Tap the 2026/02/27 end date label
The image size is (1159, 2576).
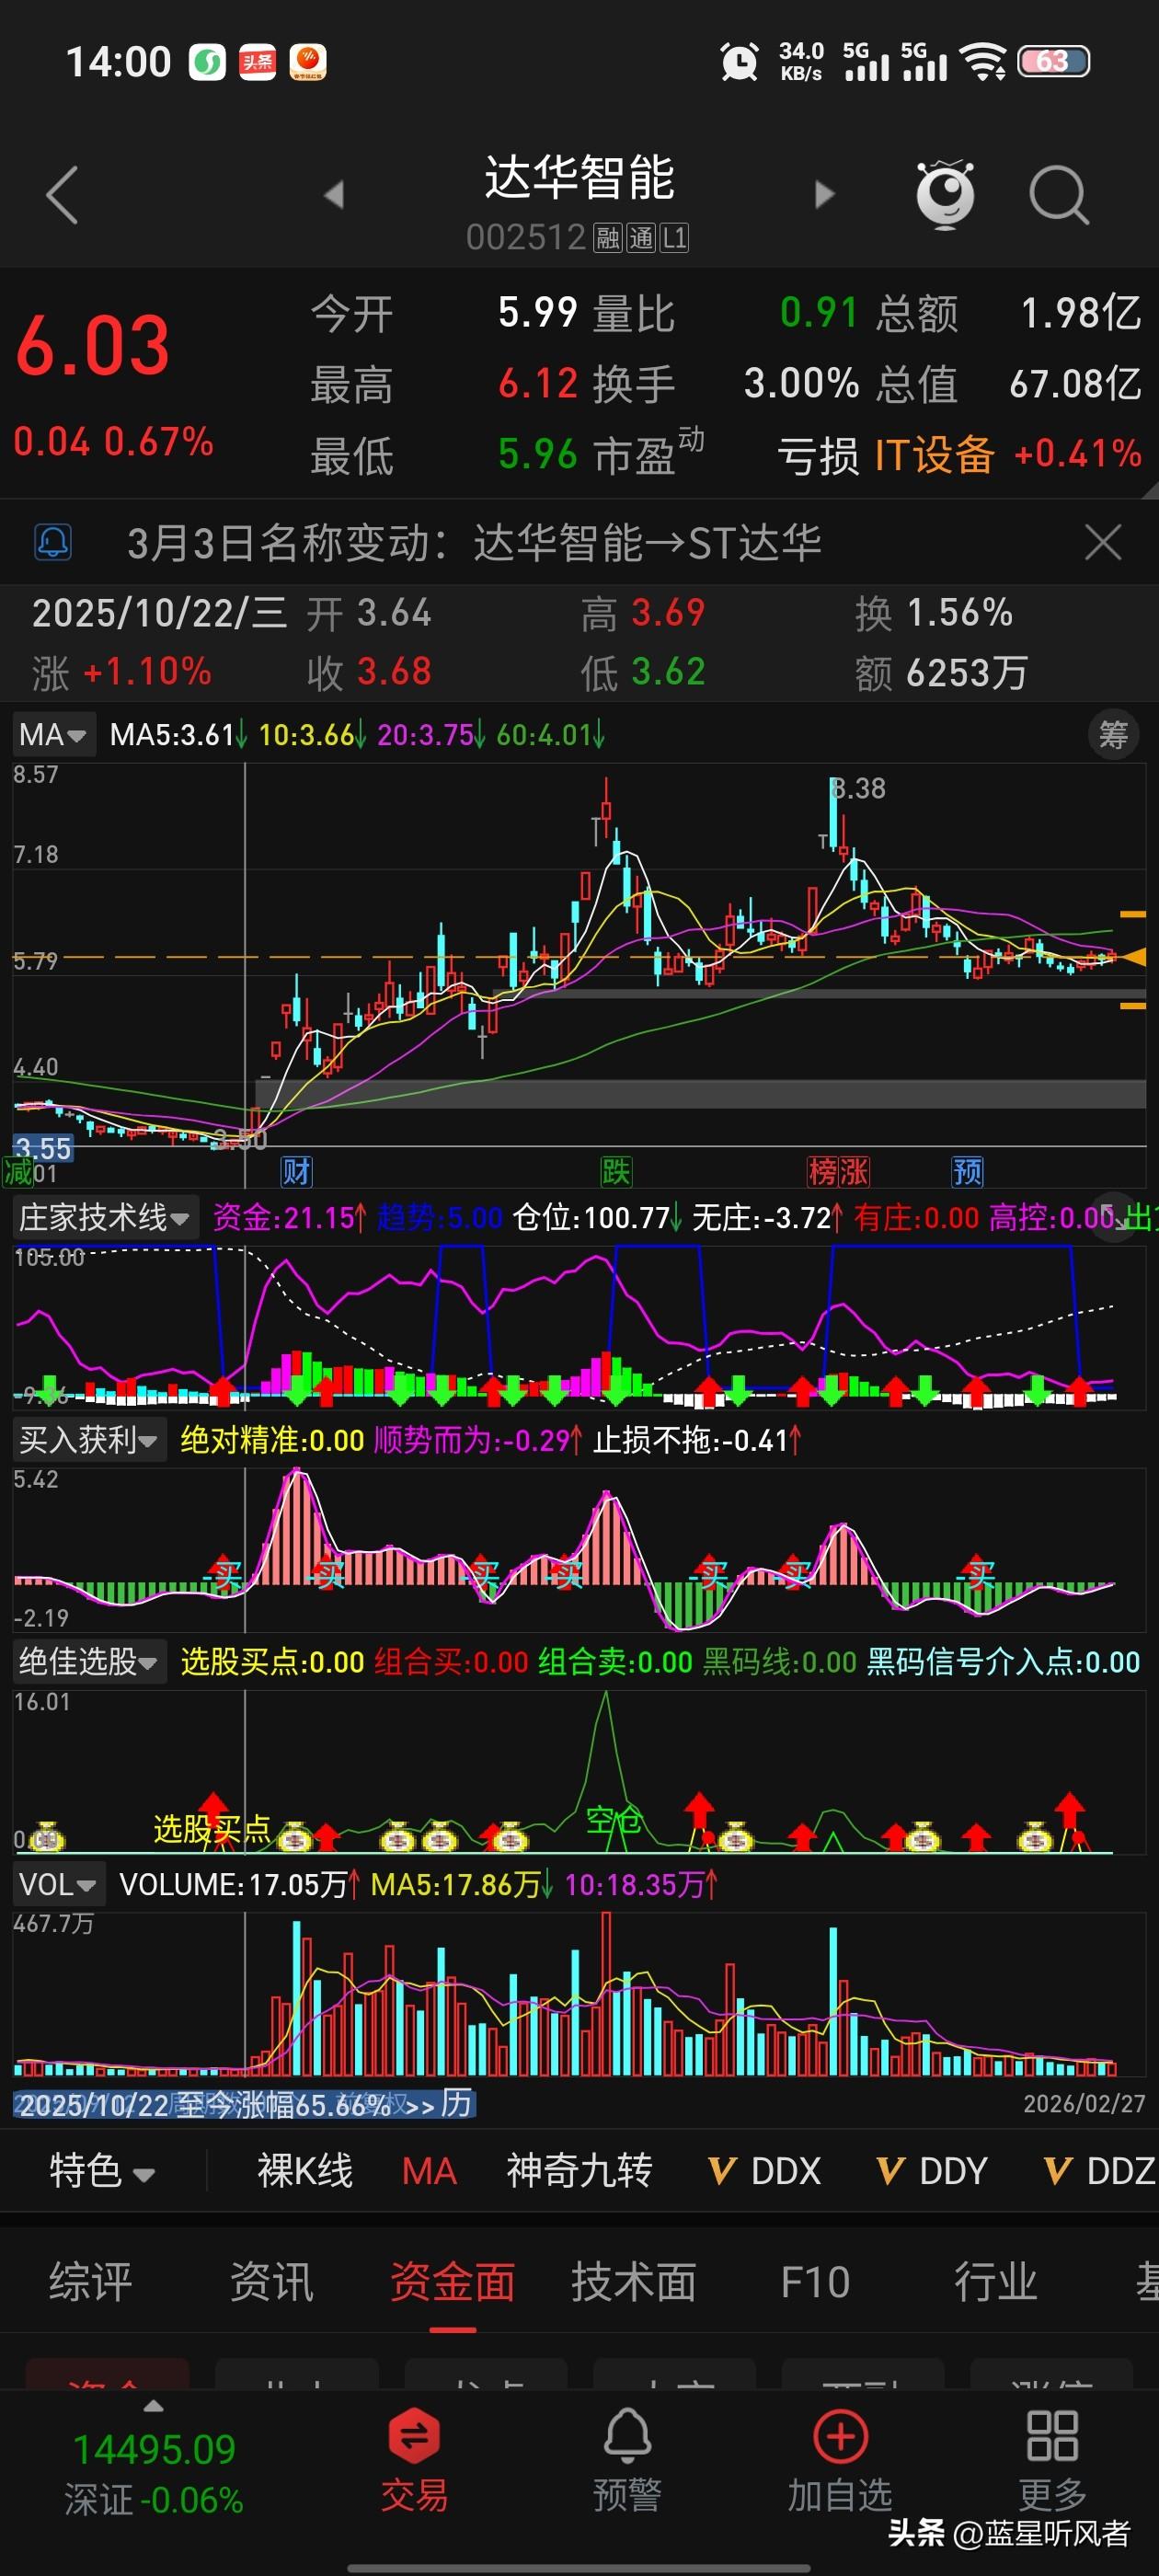point(1084,2104)
